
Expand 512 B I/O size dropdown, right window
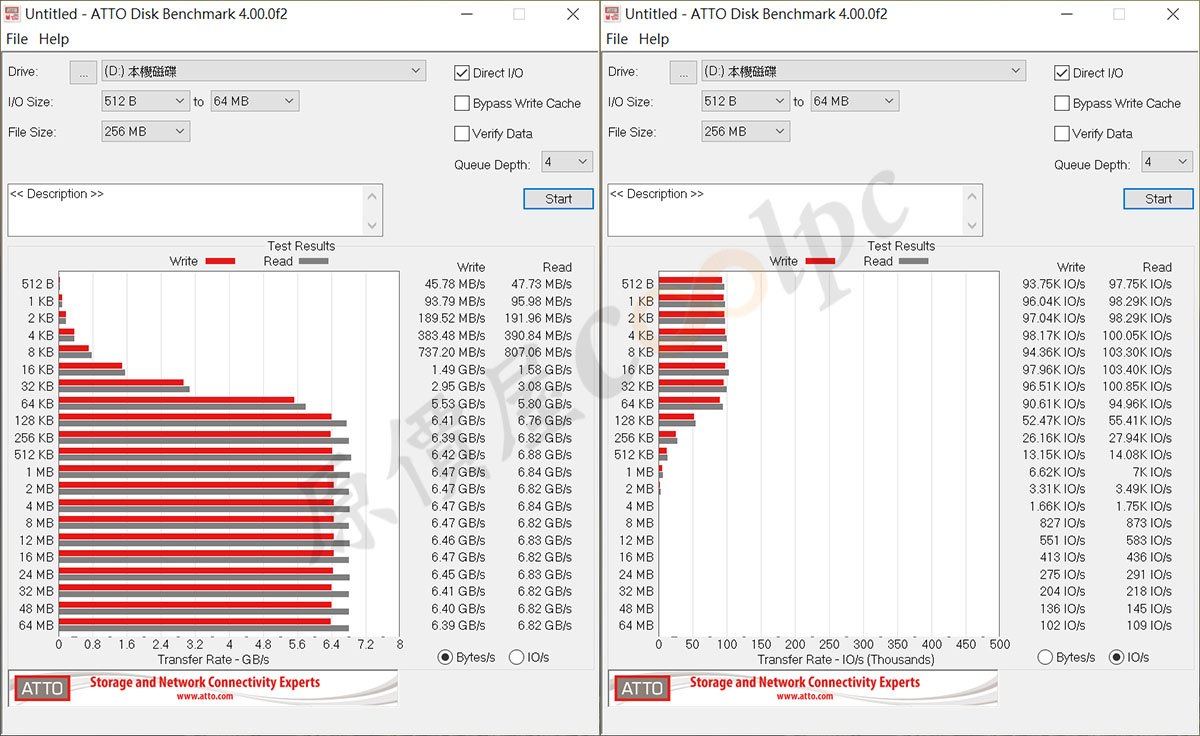746,101
